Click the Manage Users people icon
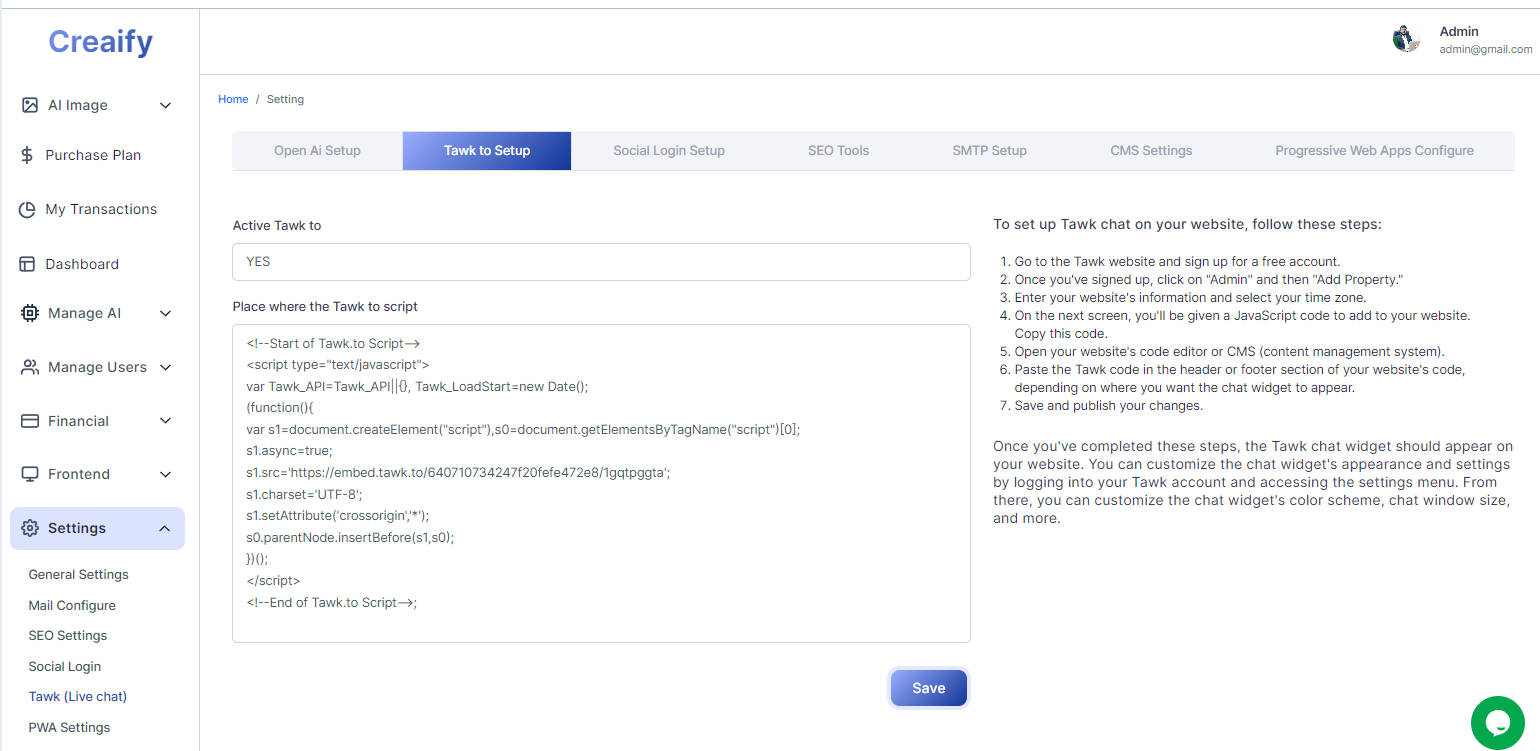Screen dimensions: 1540x751 click(30, 367)
